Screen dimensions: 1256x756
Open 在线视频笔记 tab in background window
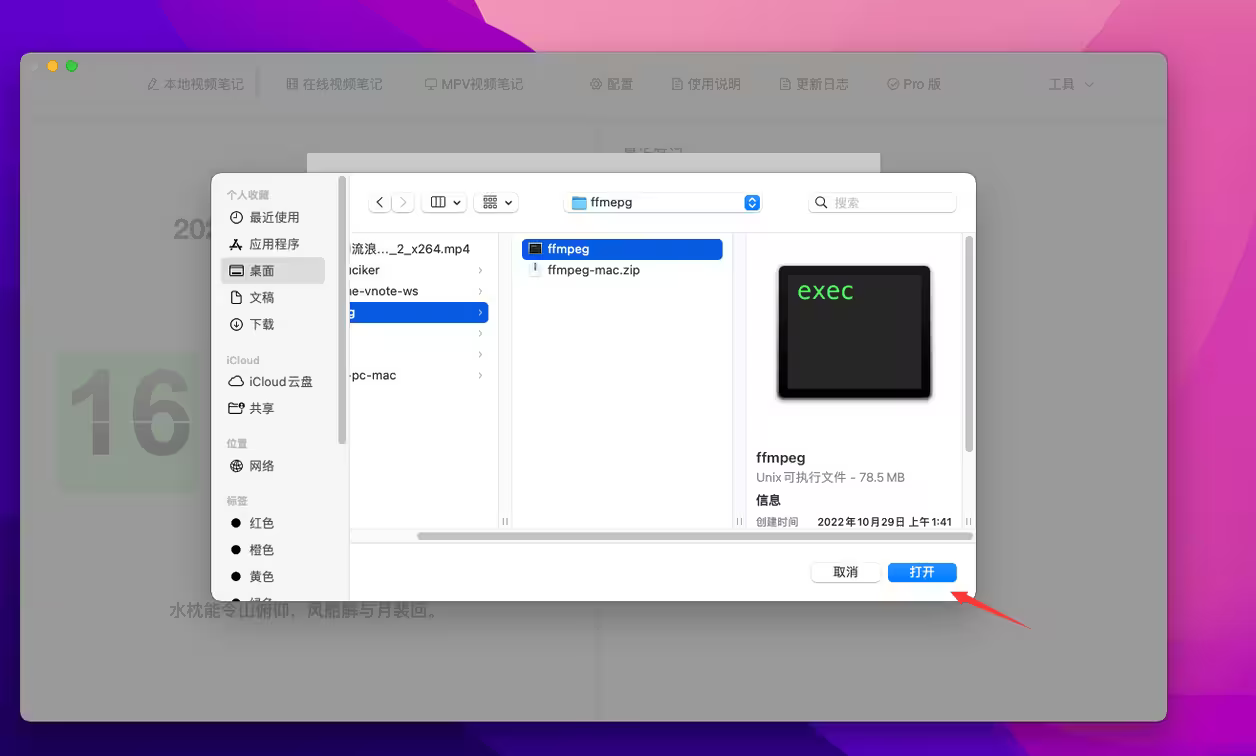click(x=334, y=84)
